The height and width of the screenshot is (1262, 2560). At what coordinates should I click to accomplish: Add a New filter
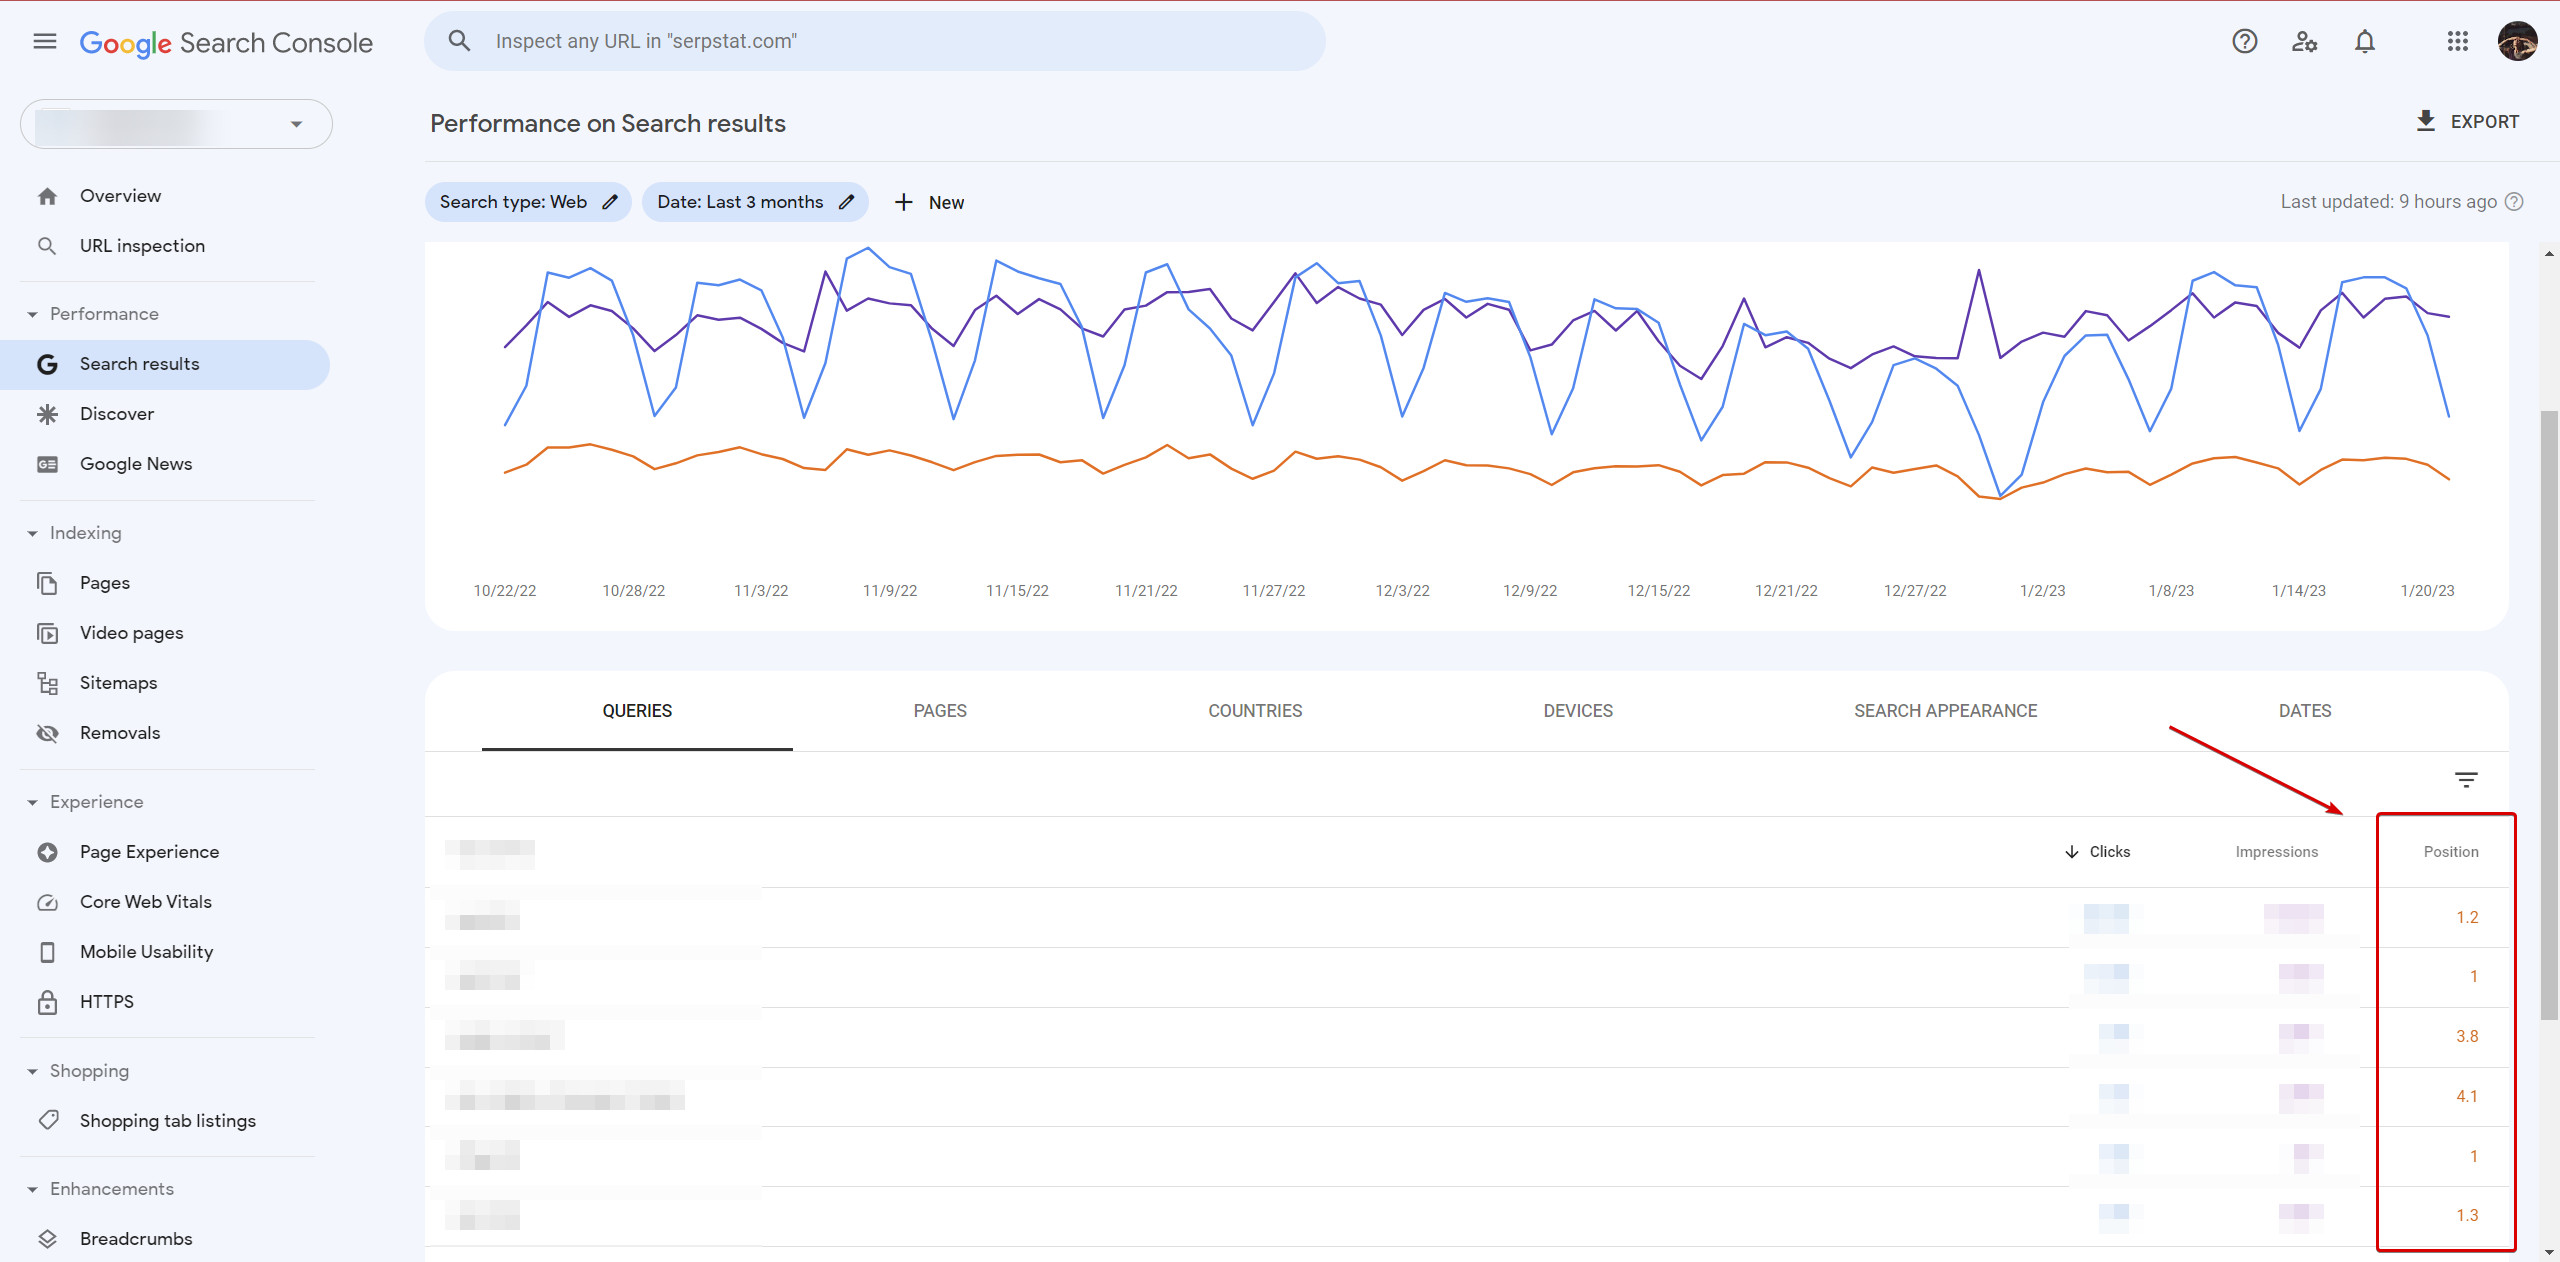[x=929, y=202]
